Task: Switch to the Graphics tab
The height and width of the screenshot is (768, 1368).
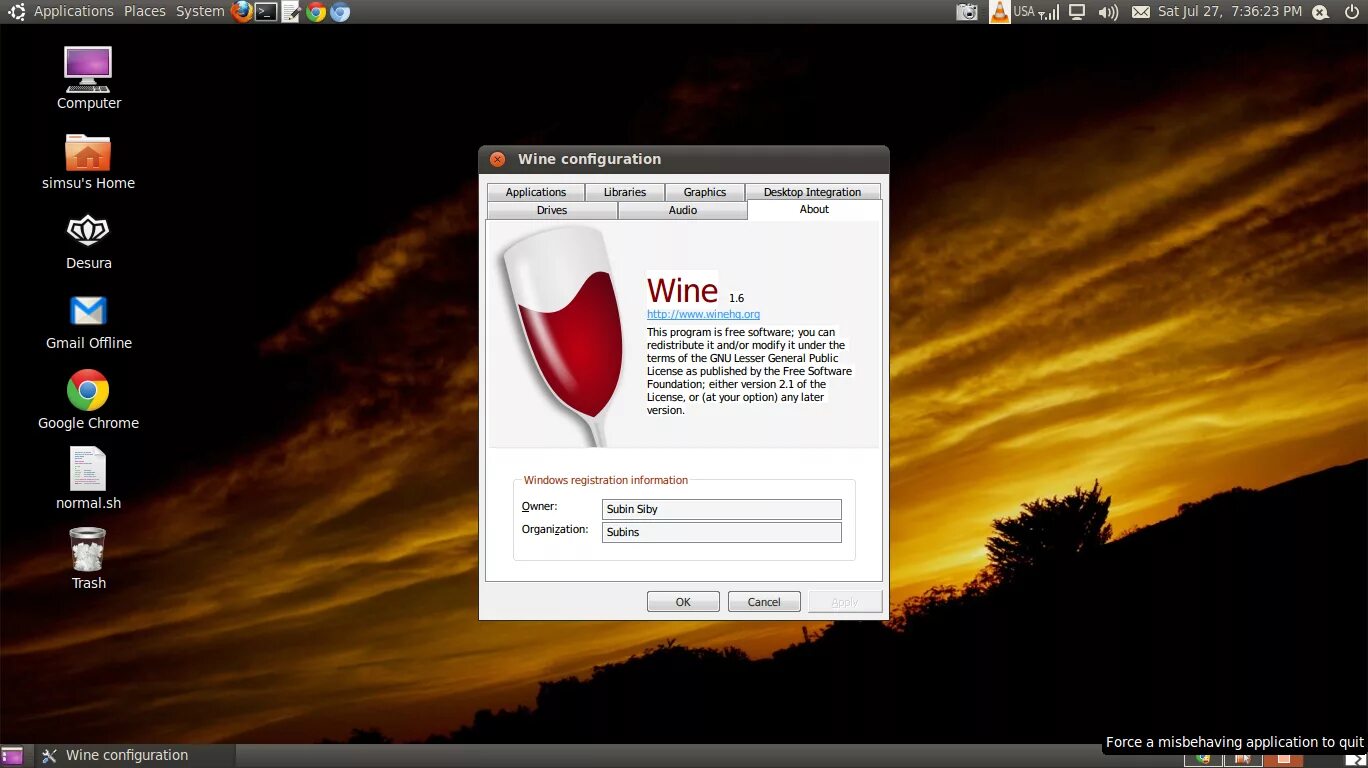Action: (705, 192)
